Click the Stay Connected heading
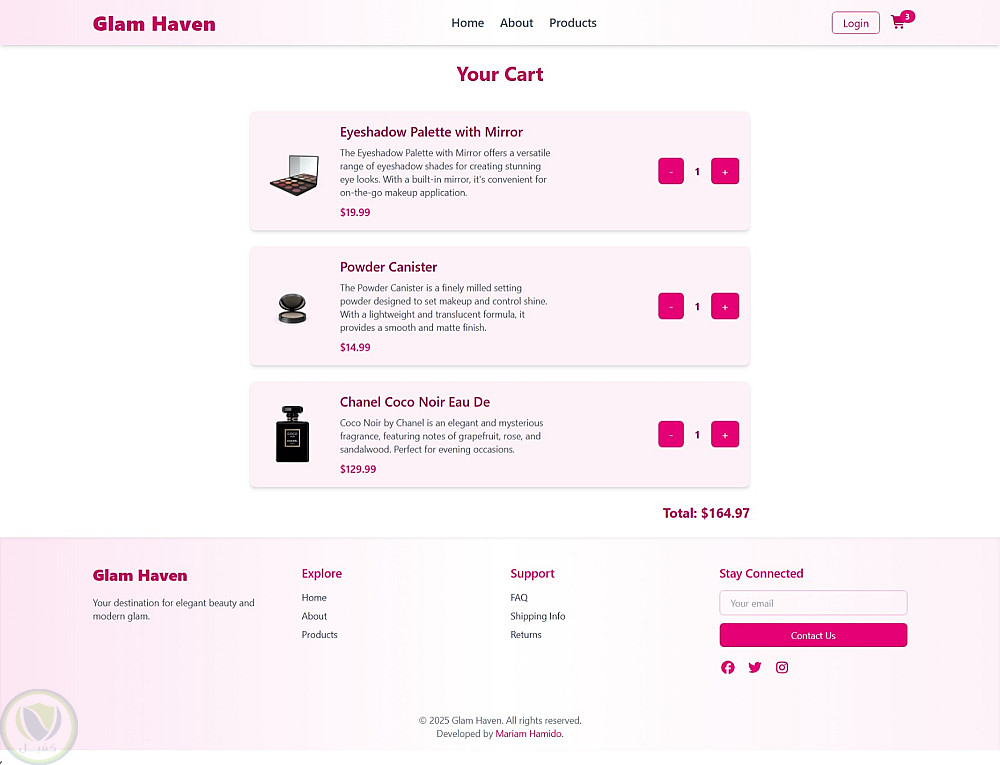 click(x=761, y=573)
